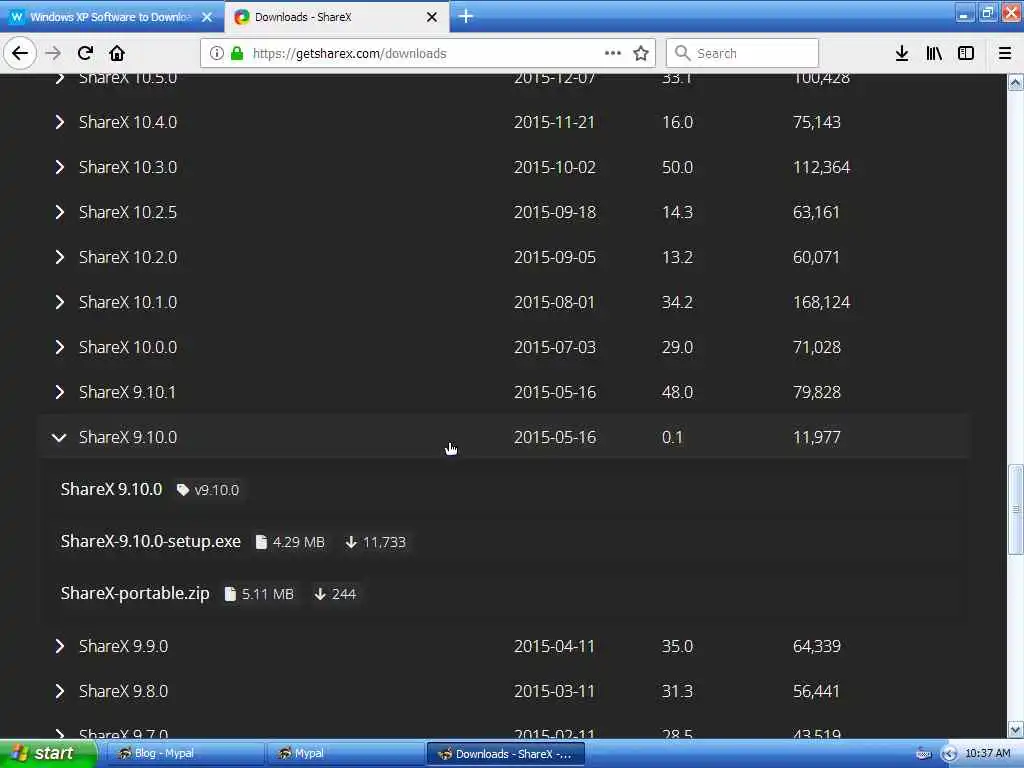
Task: Expand ShareX 9.10.1 release row
Action: (506, 392)
